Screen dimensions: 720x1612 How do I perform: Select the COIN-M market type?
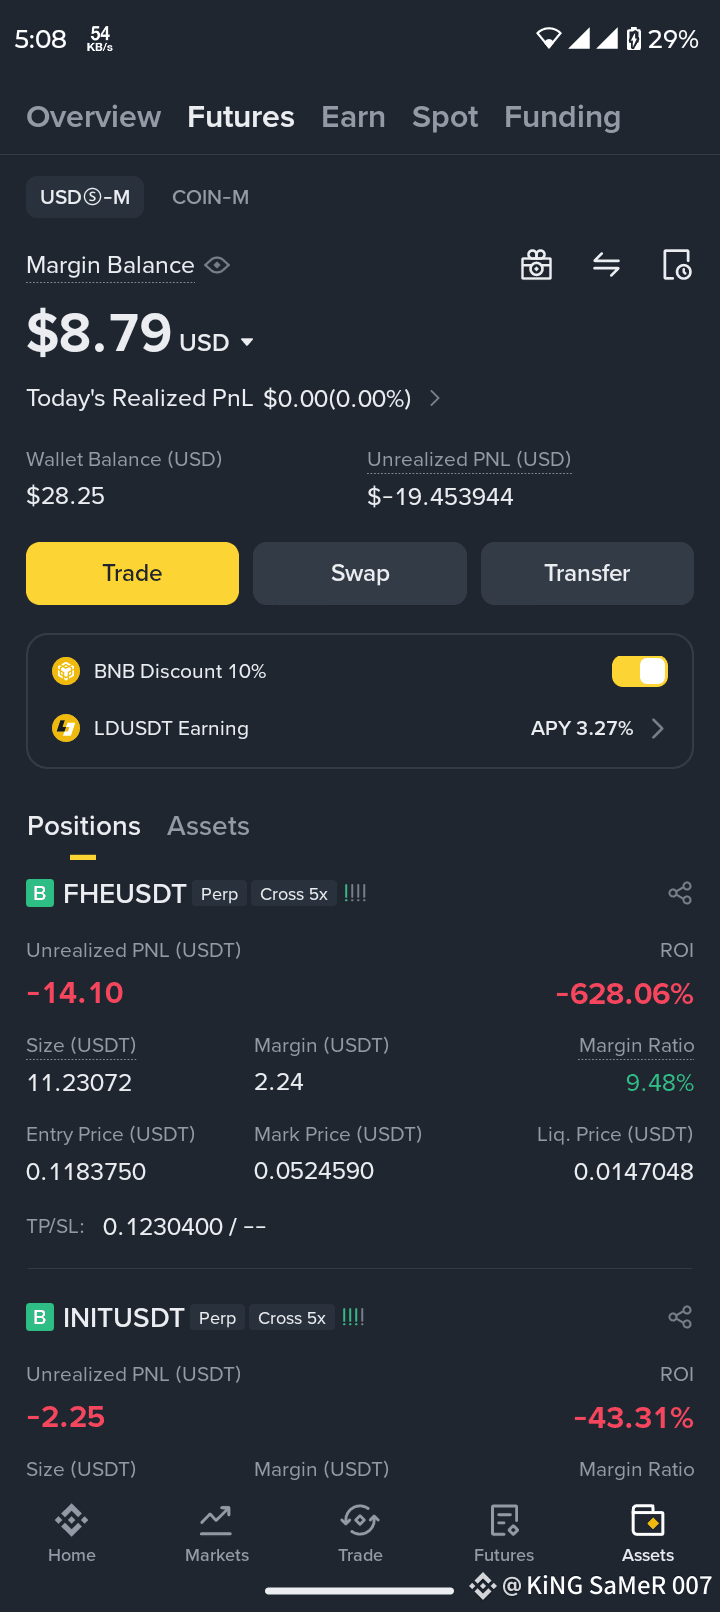(210, 197)
